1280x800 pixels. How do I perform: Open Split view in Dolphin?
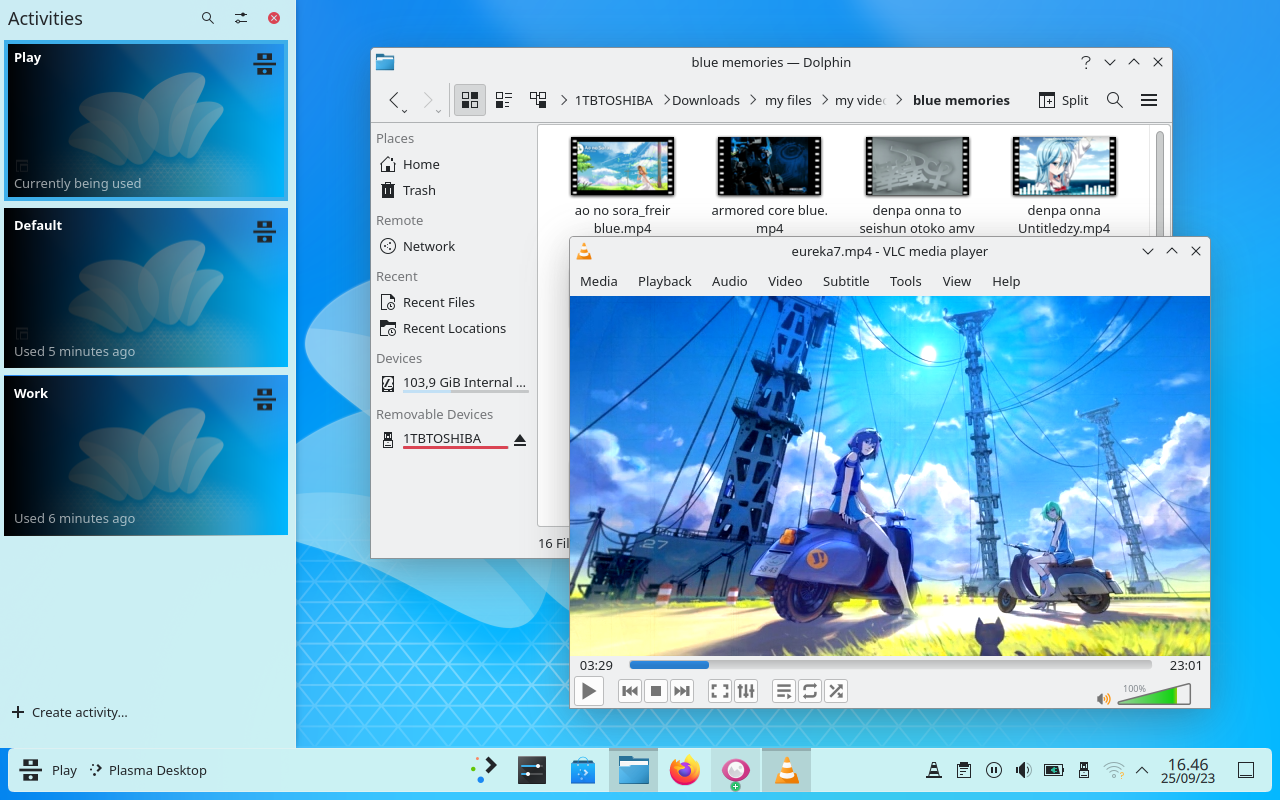[x=1063, y=100]
